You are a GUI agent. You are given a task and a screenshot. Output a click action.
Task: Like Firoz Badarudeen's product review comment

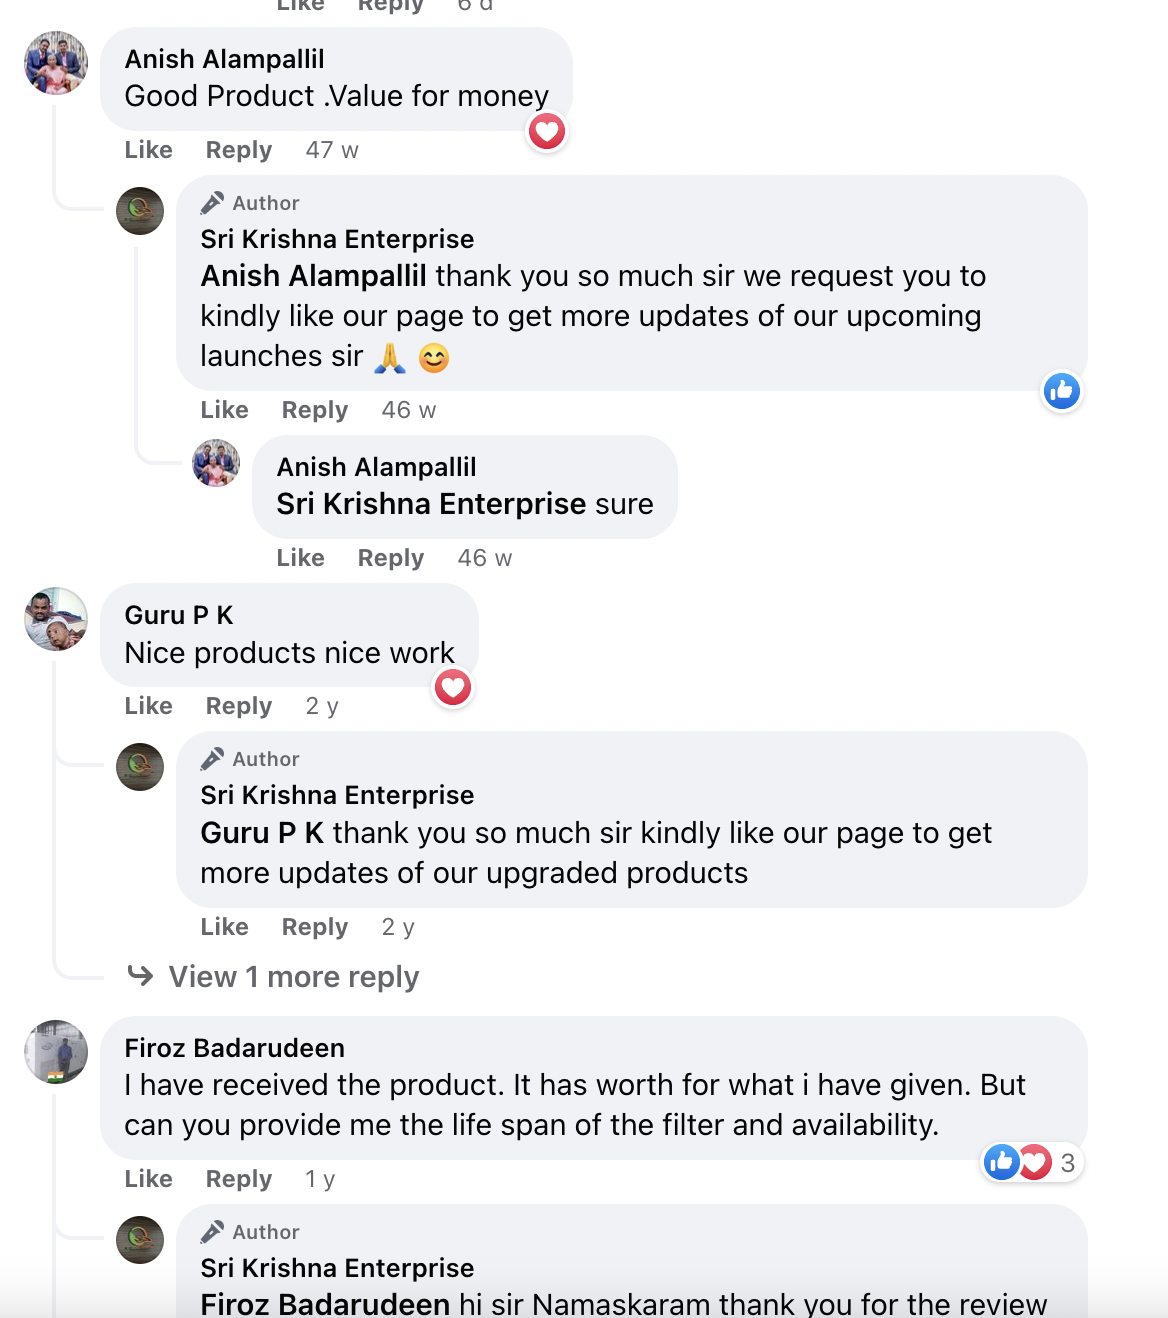149,1179
